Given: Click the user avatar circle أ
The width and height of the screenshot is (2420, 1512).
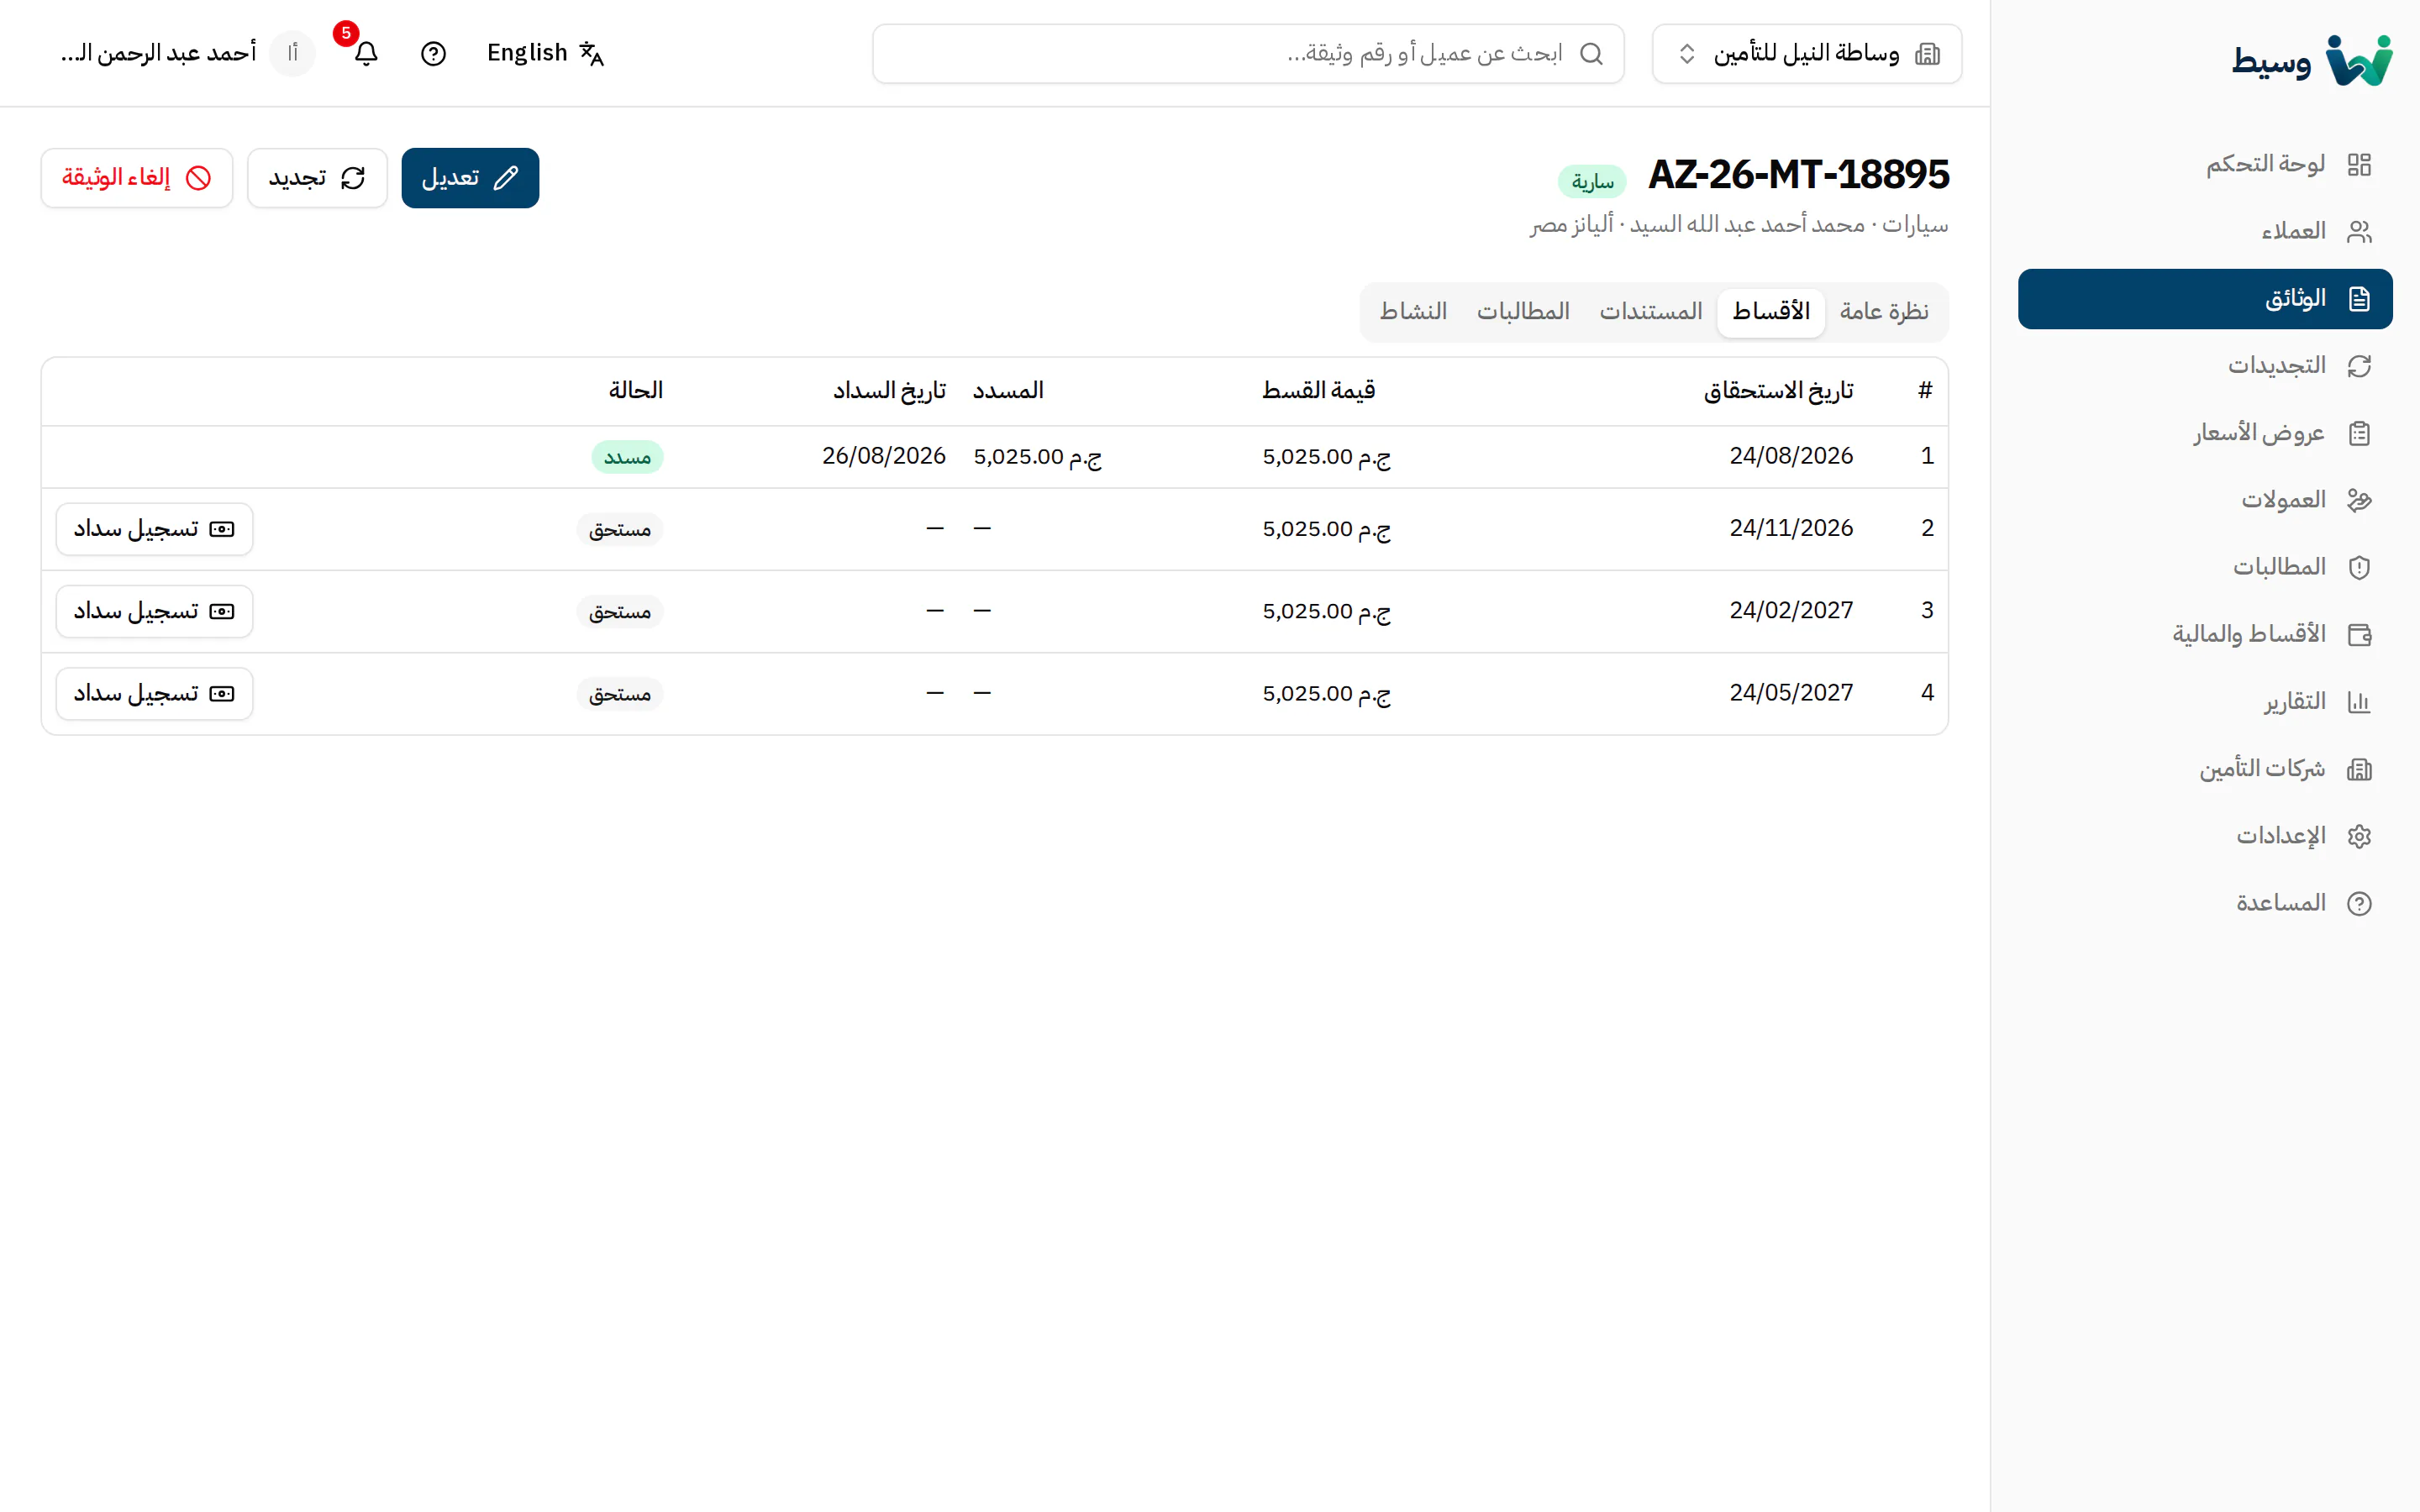Looking at the screenshot, I should pos(292,53).
